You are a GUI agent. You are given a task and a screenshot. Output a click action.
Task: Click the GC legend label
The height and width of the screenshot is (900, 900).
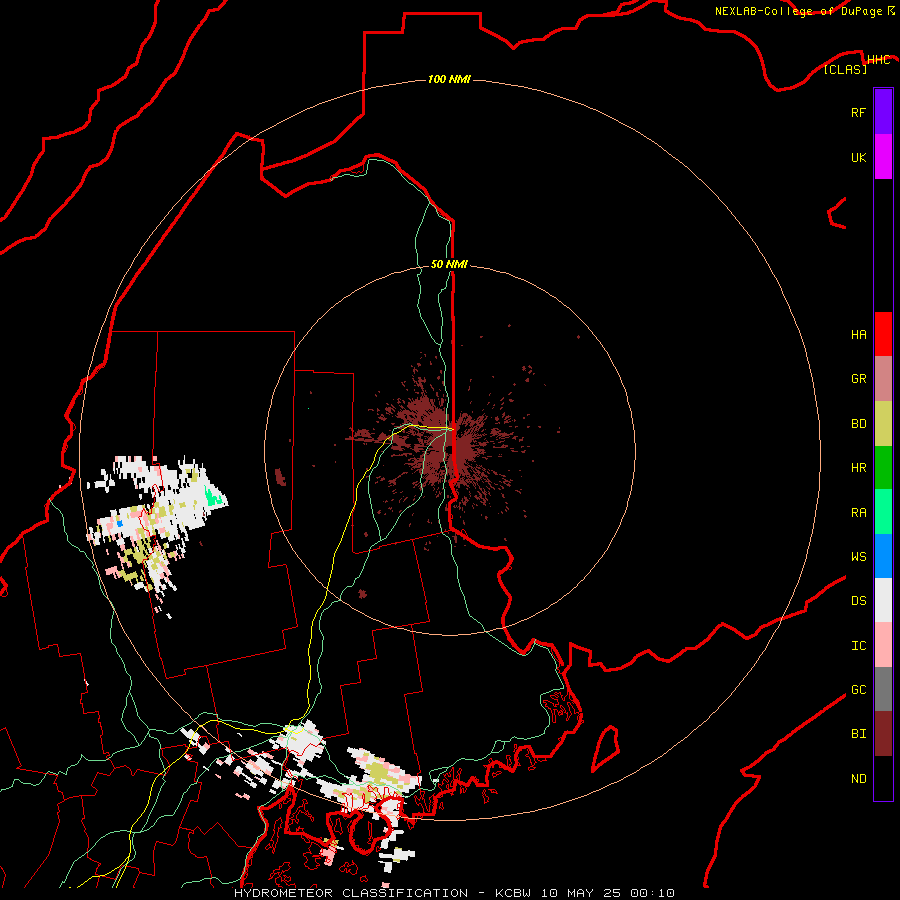(858, 690)
